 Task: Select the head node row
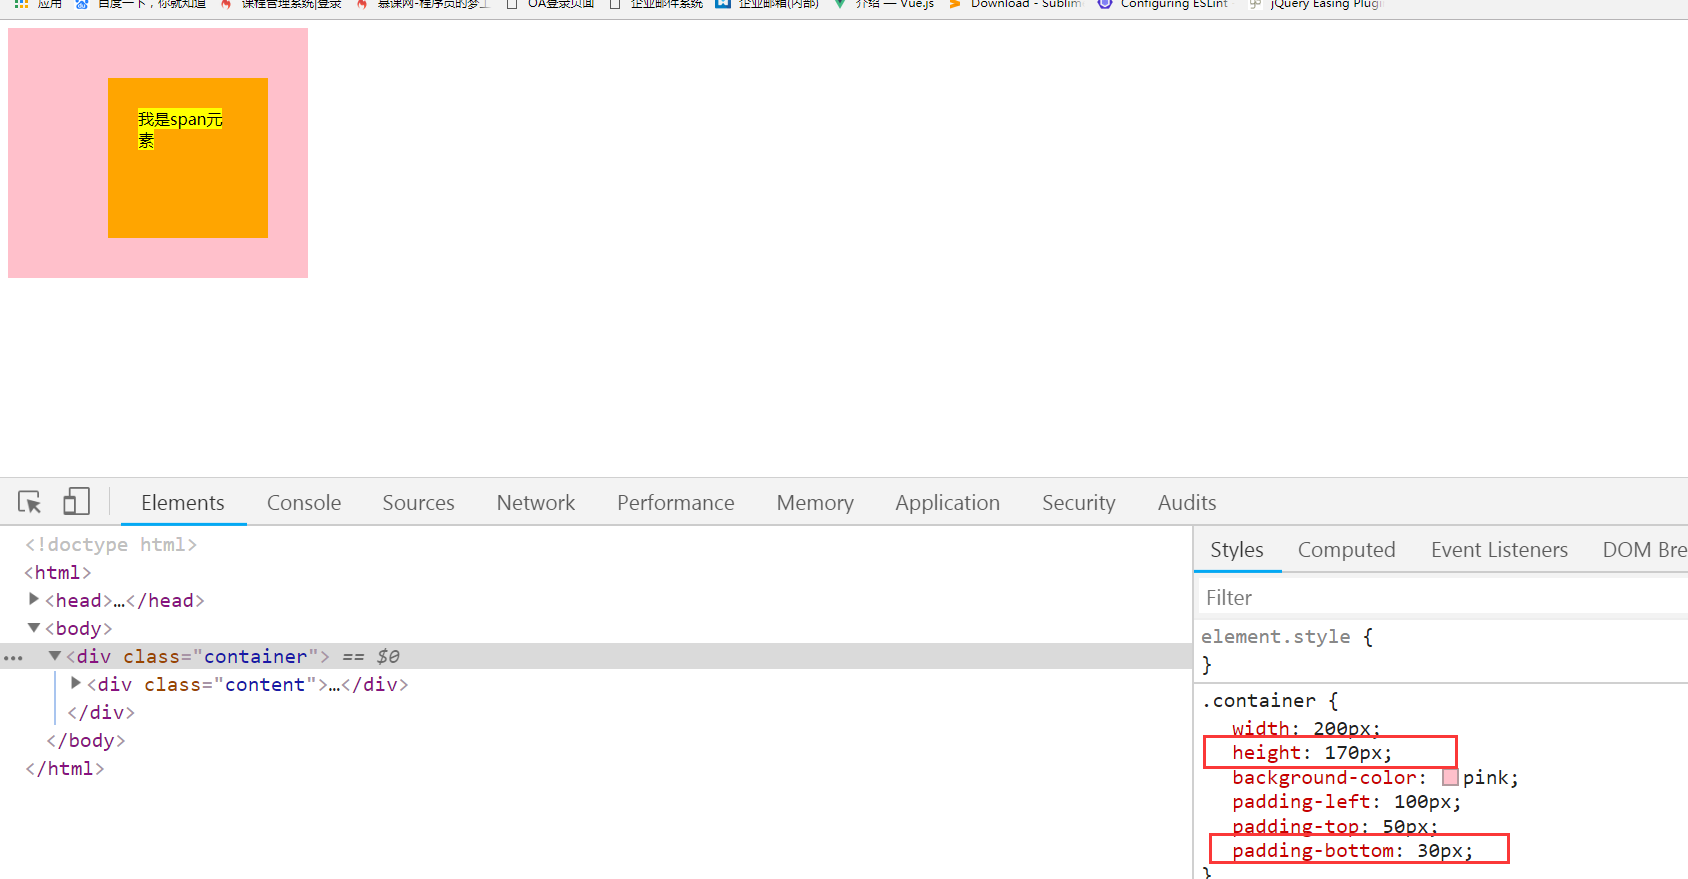coord(125,600)
